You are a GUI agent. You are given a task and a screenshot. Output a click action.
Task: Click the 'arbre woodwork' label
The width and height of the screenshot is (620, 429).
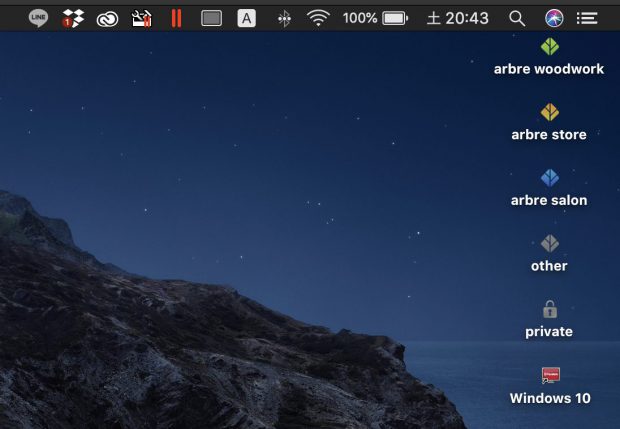(549, 69)
